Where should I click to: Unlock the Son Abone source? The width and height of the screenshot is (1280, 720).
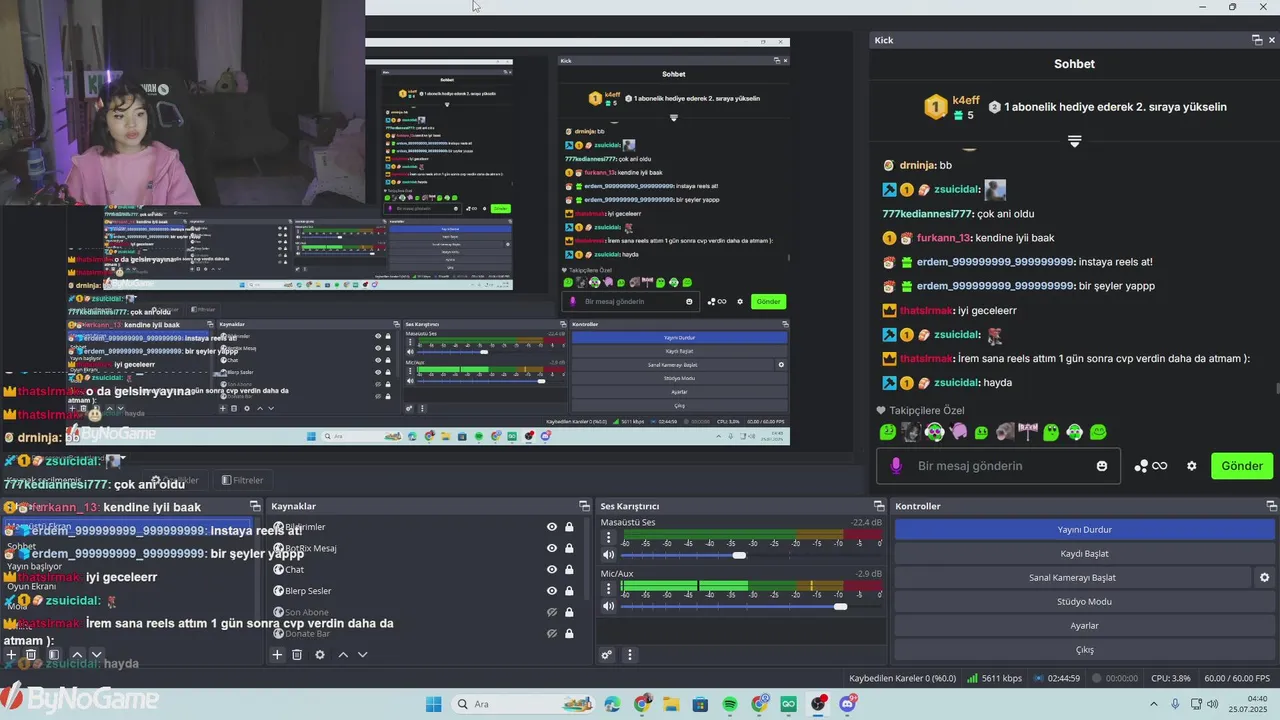point(569,612)
